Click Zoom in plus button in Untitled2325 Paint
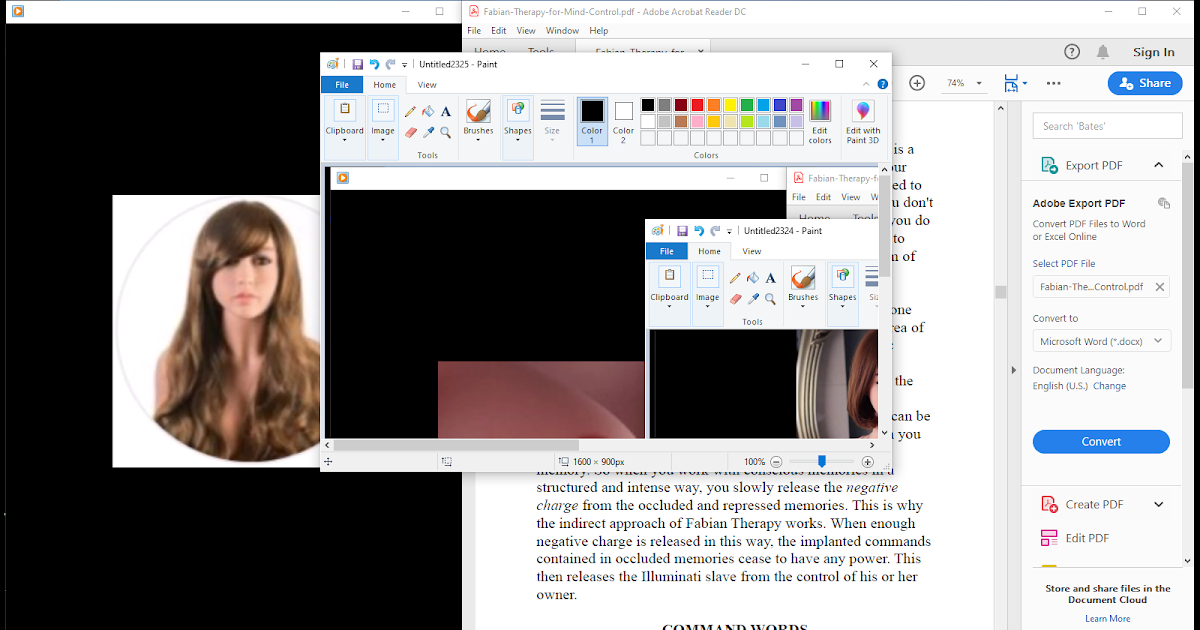1200x630 pixels. click(867, 462)
